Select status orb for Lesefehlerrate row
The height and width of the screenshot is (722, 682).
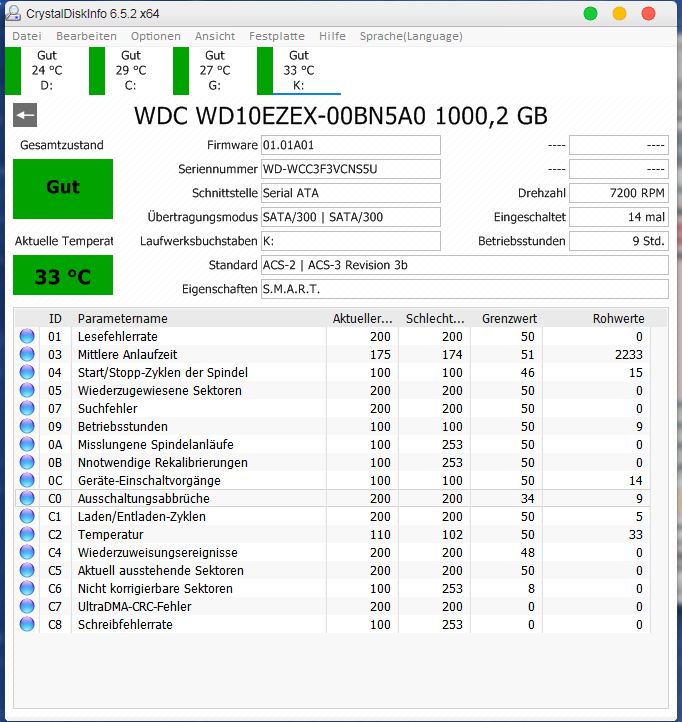click(27, 336)
